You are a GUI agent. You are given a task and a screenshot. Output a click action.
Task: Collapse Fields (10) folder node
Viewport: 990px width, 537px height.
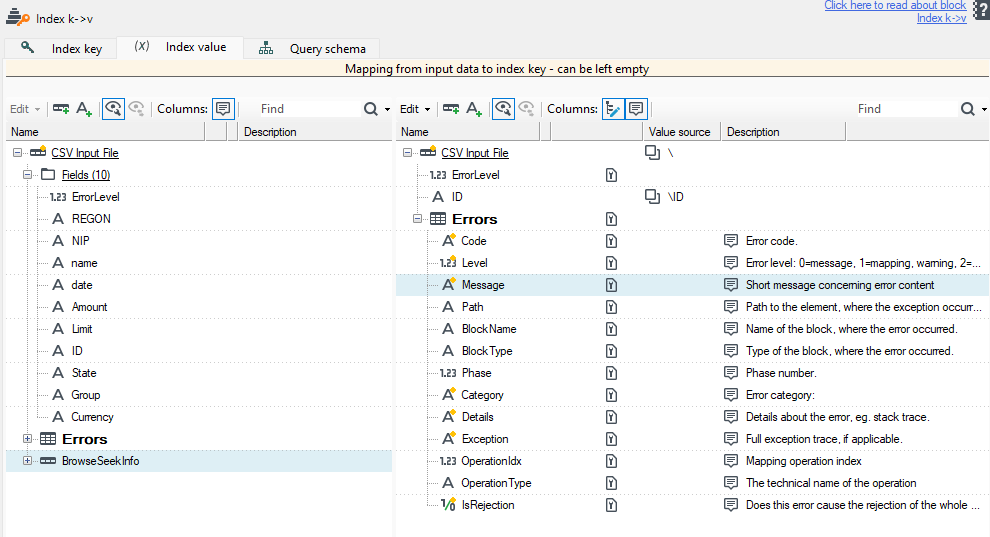click(x=27, y=174)
